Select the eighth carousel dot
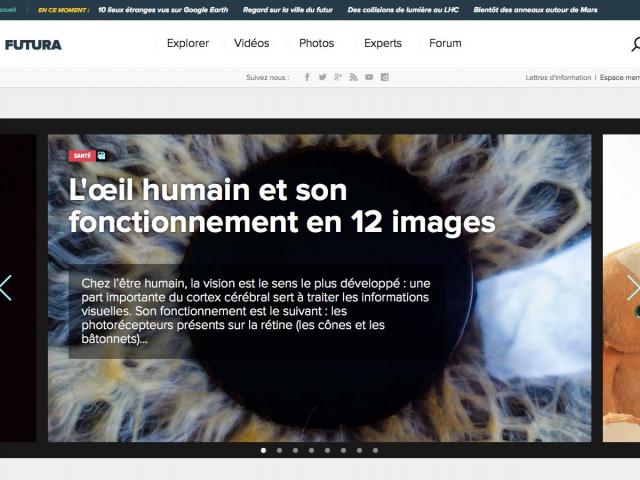Viewport: 640px width, 480px height. click(x=375, y=451)
